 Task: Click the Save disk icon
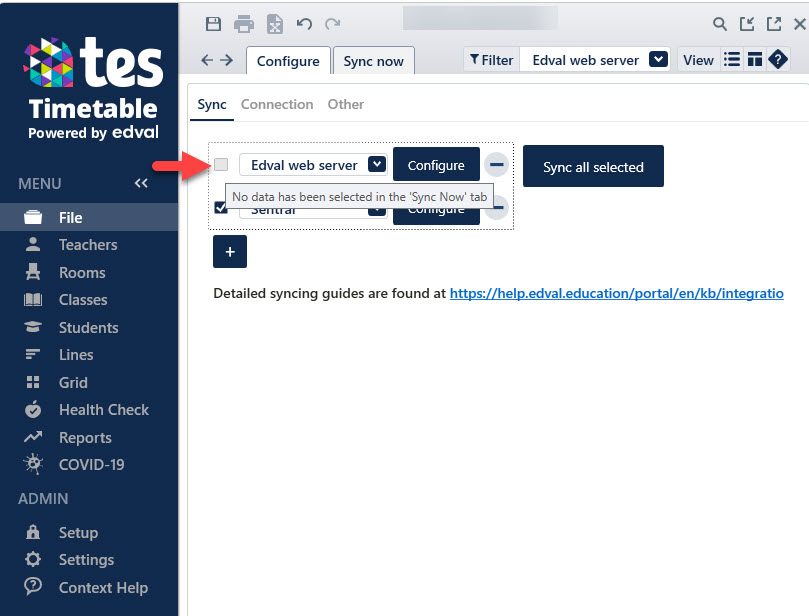[x=213, y=24]
